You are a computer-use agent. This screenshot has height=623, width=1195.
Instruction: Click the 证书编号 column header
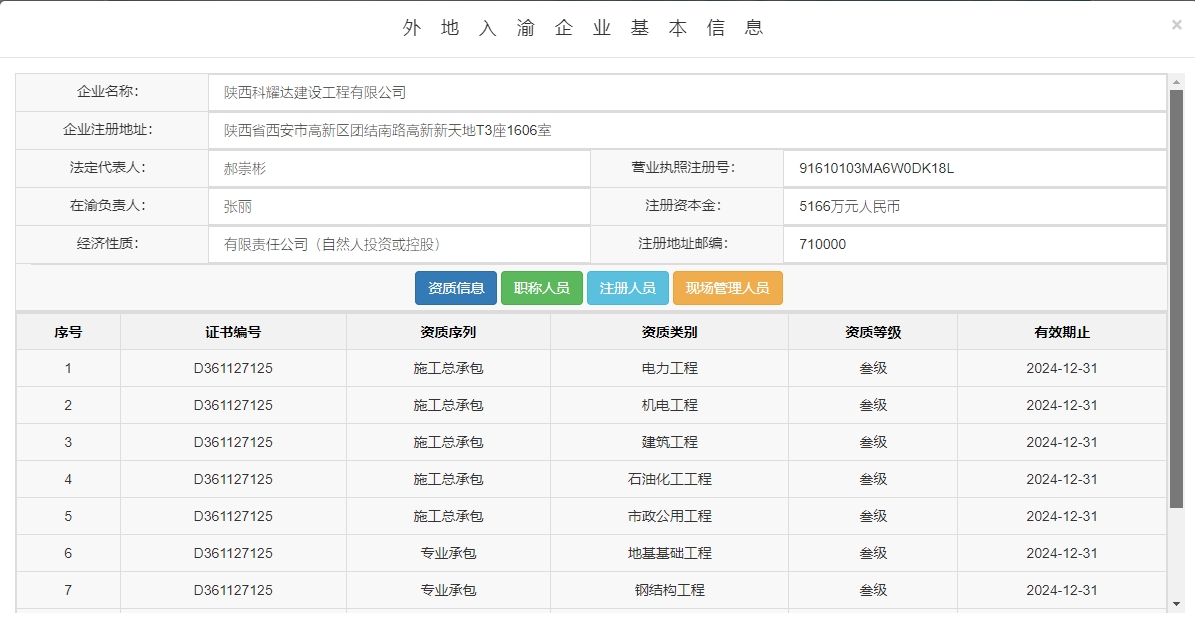pos(233,332)
